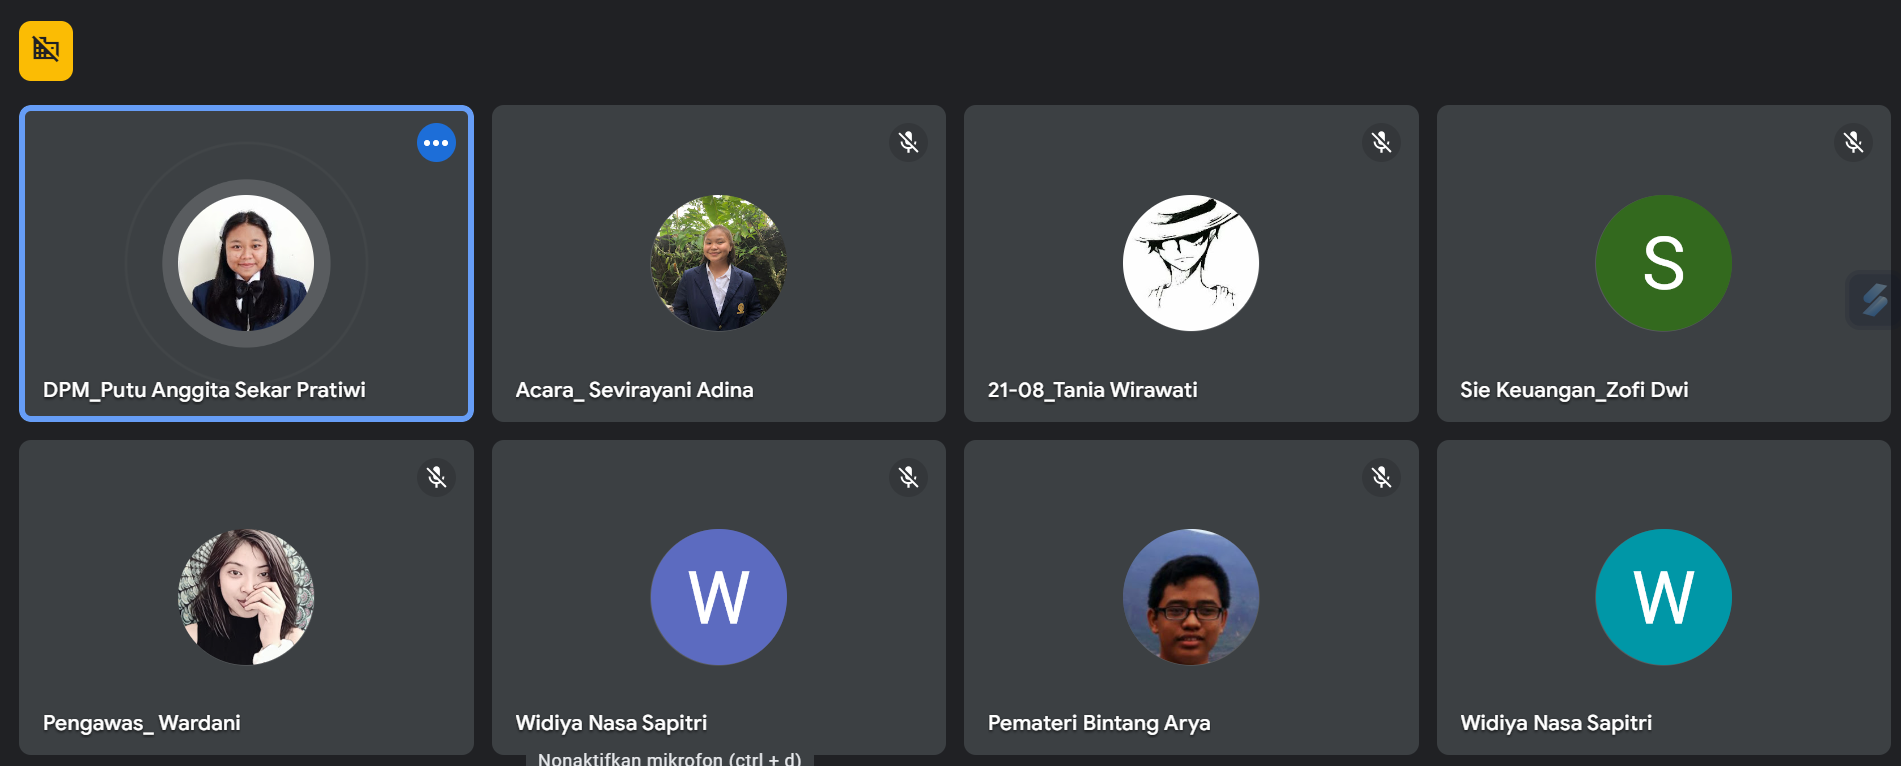Click the "Acara_ Sevirayani Adina" name label

pyautogui.click(x=634, y=390)
